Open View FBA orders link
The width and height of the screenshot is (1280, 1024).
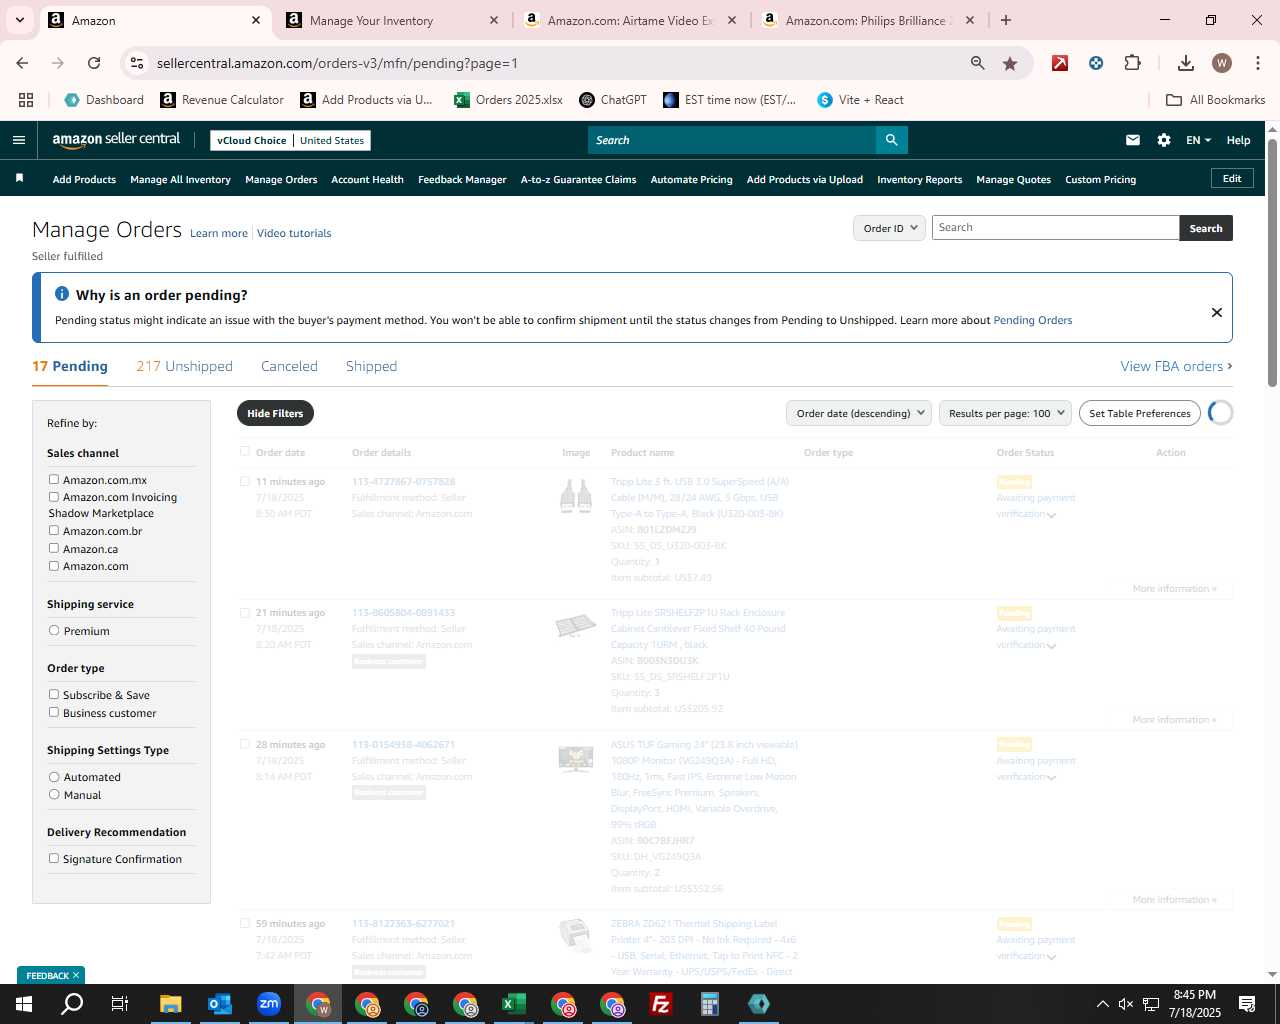(1176, 366)
